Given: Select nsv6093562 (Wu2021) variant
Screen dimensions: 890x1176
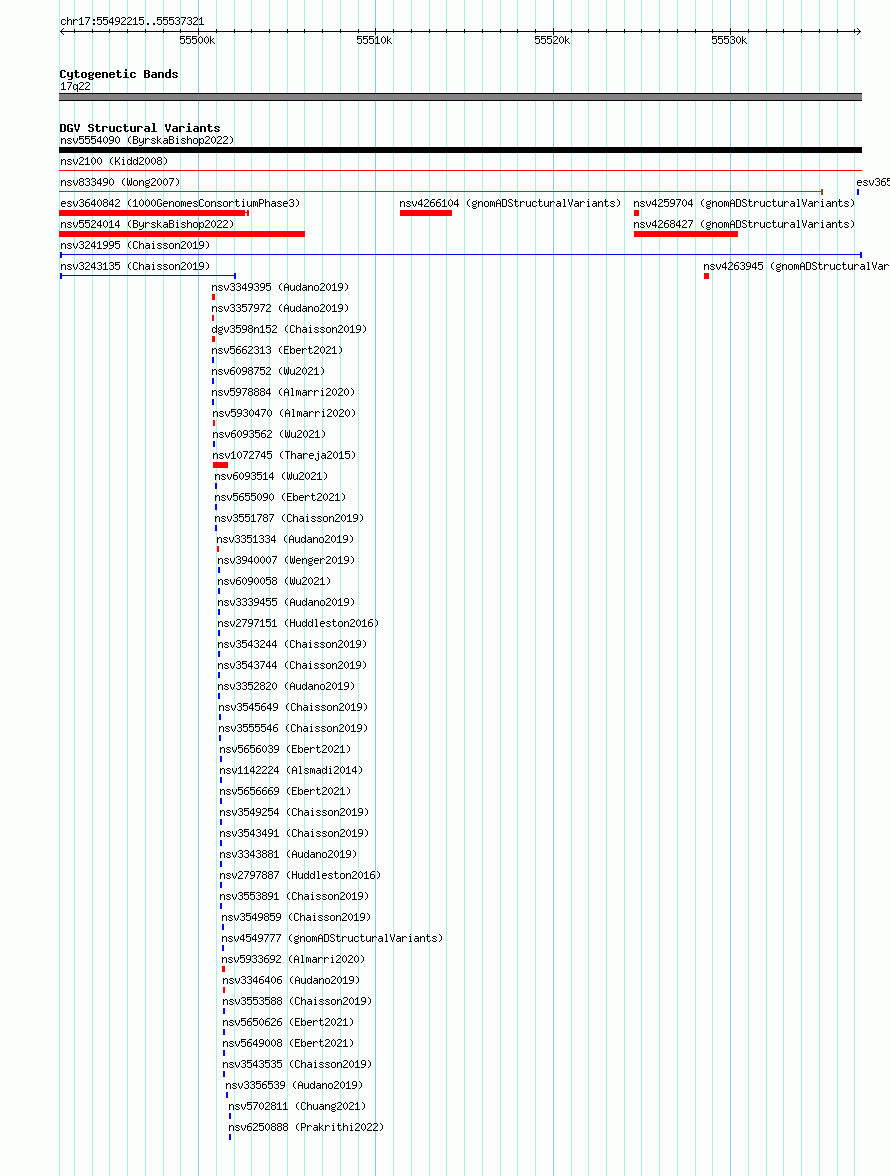Looking at the screenshot, I should pyautogui.click(x=269, y=434).
